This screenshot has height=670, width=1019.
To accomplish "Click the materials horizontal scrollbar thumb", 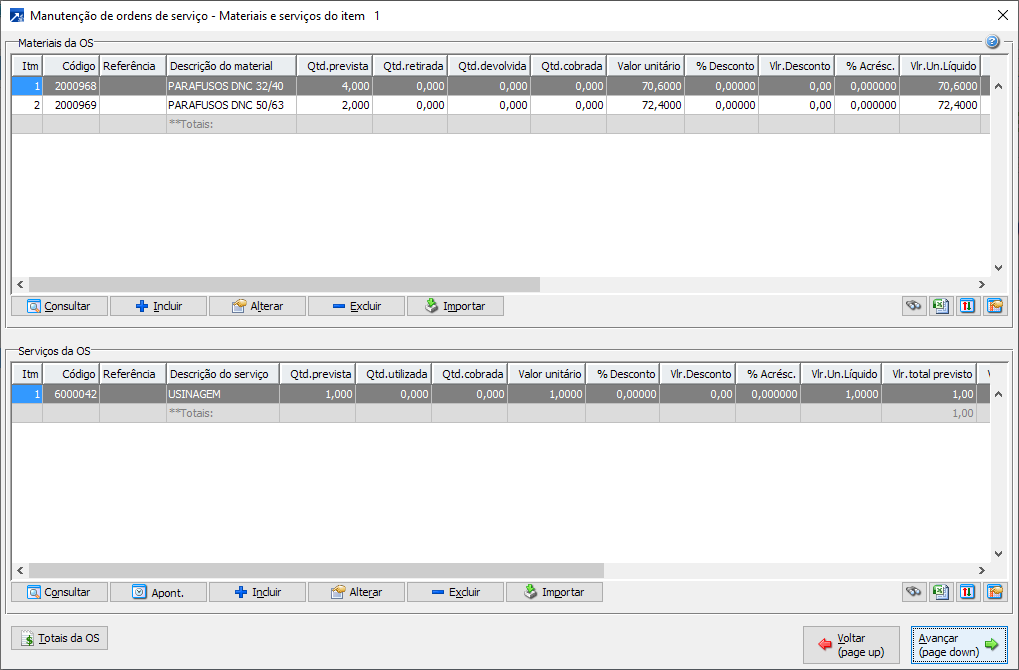I will pos(284,285).
